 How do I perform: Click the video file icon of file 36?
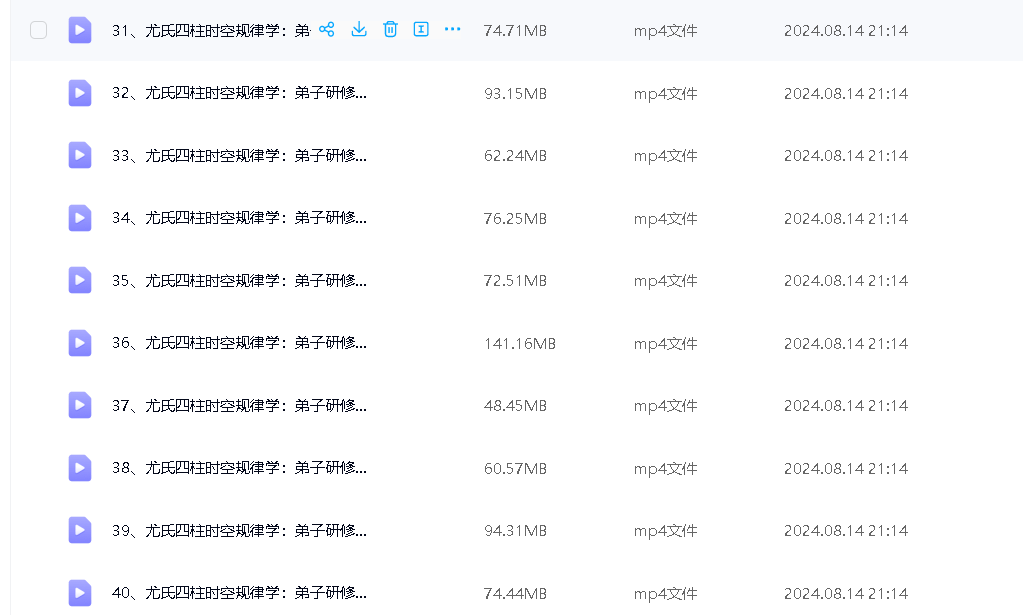coord(80,343)
